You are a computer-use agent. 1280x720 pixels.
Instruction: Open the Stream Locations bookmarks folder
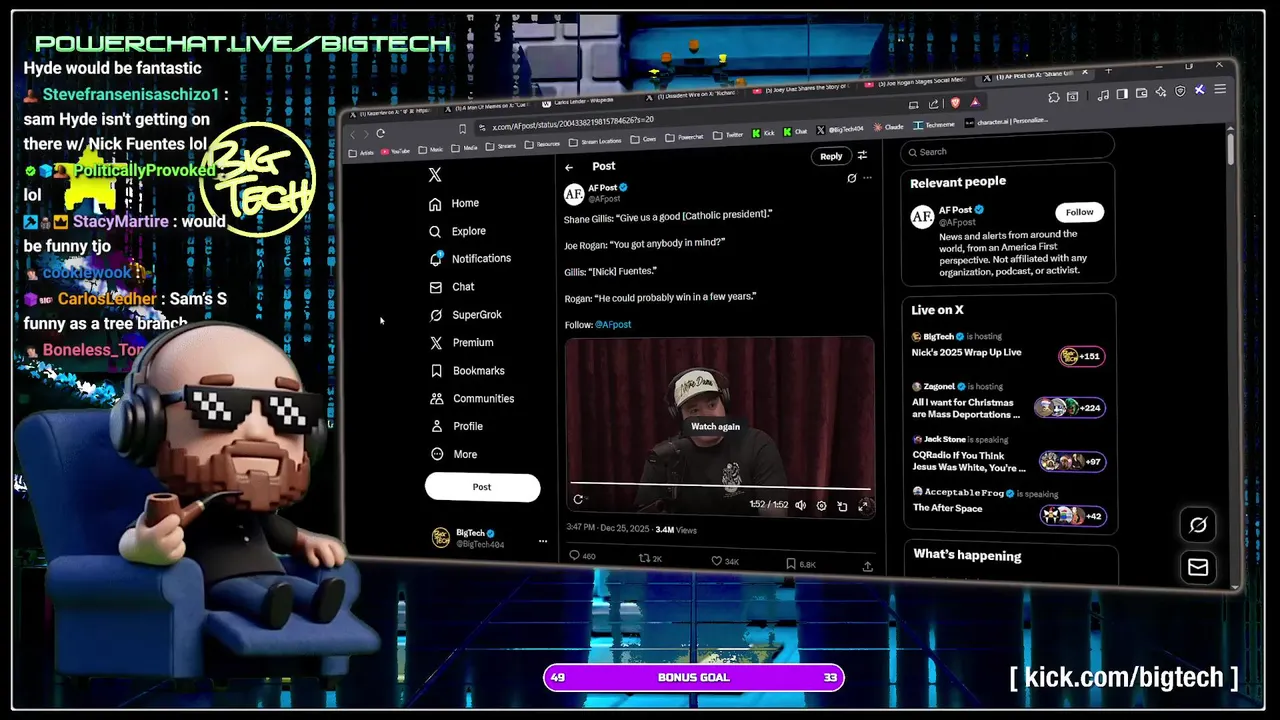(x=595, y=141)
